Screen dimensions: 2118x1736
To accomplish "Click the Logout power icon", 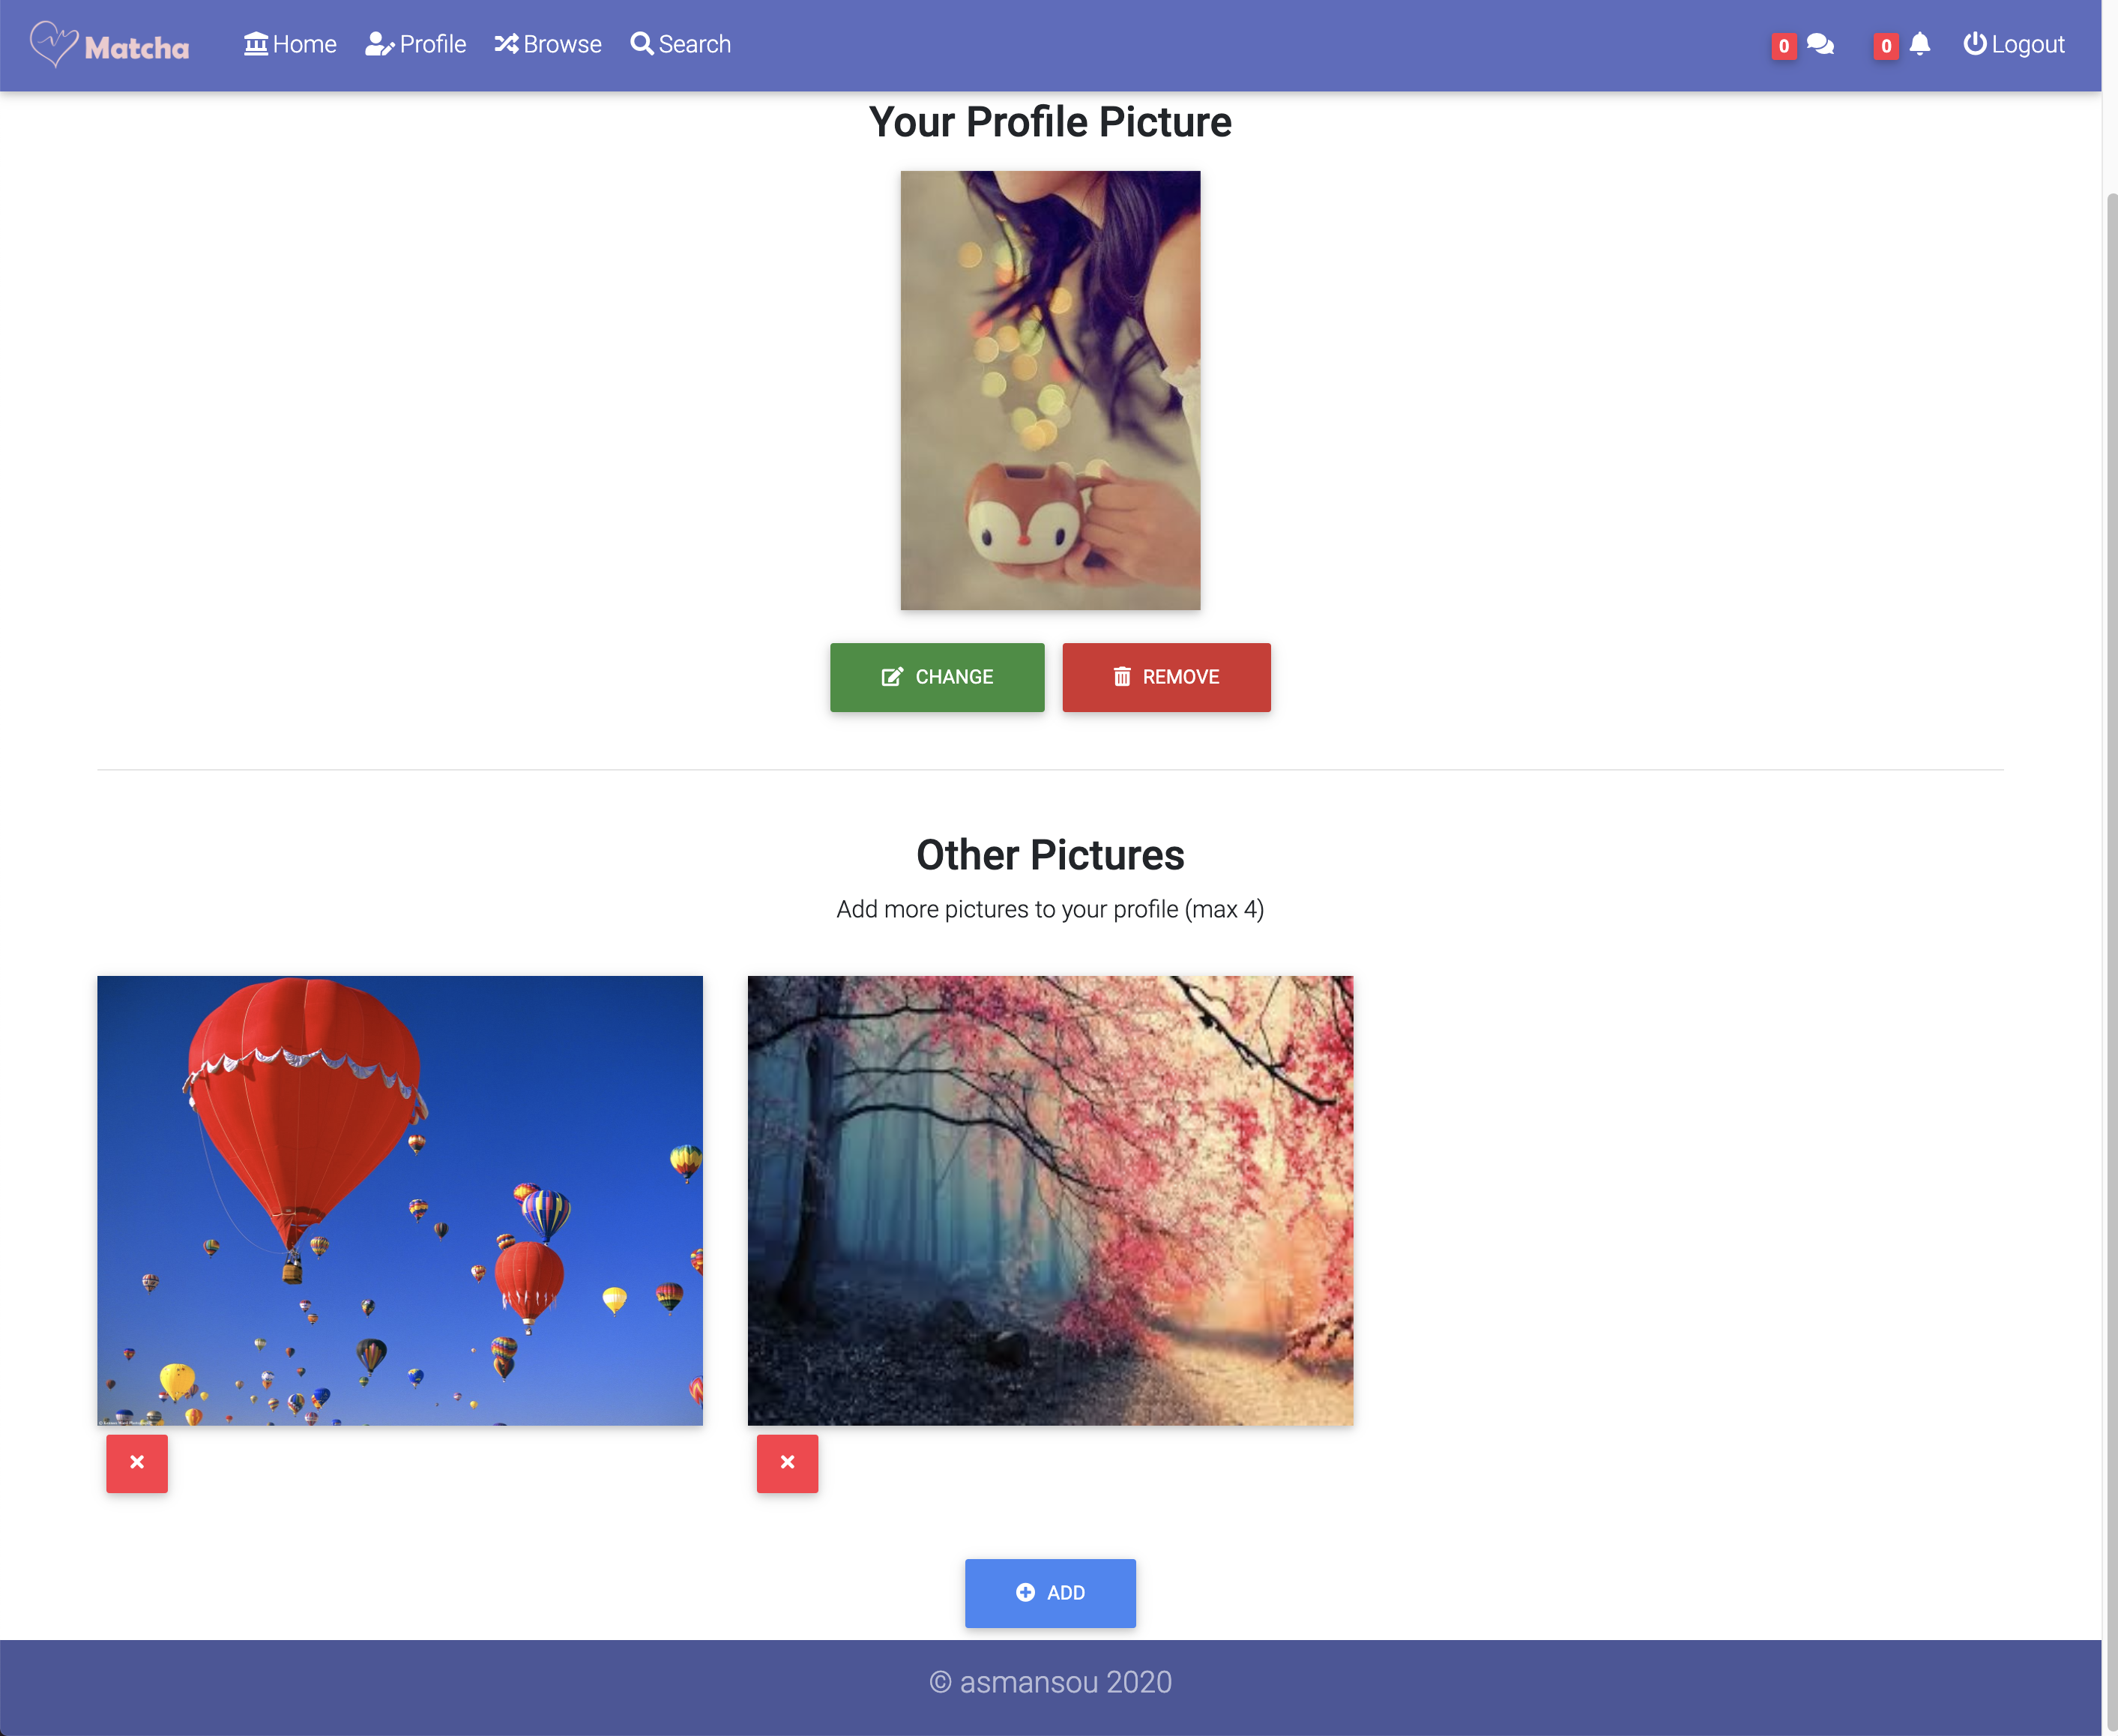I will tap(1974, 44).
